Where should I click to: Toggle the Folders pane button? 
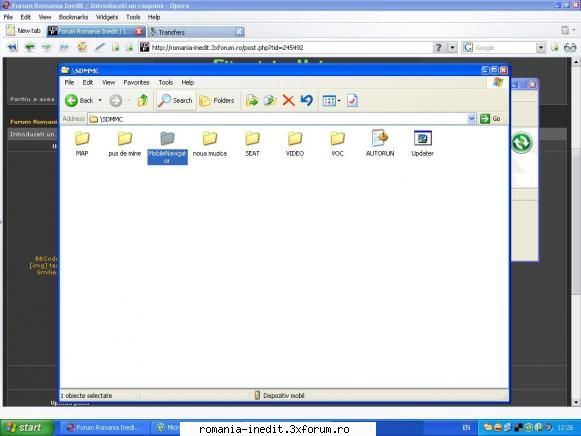pyautogui.click(x=217, y=100)
